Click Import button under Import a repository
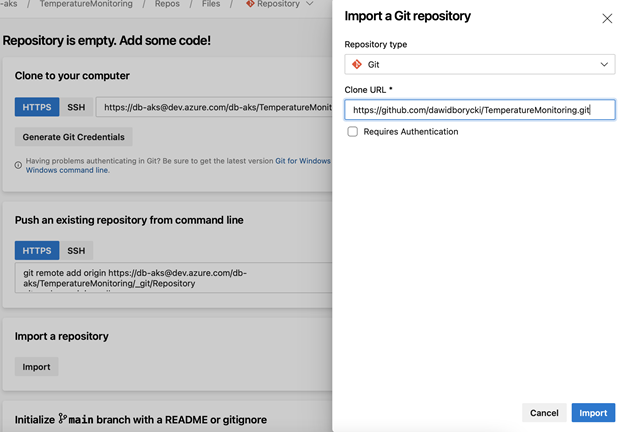This screenshot has width=624, height=432. pos(36,367)
